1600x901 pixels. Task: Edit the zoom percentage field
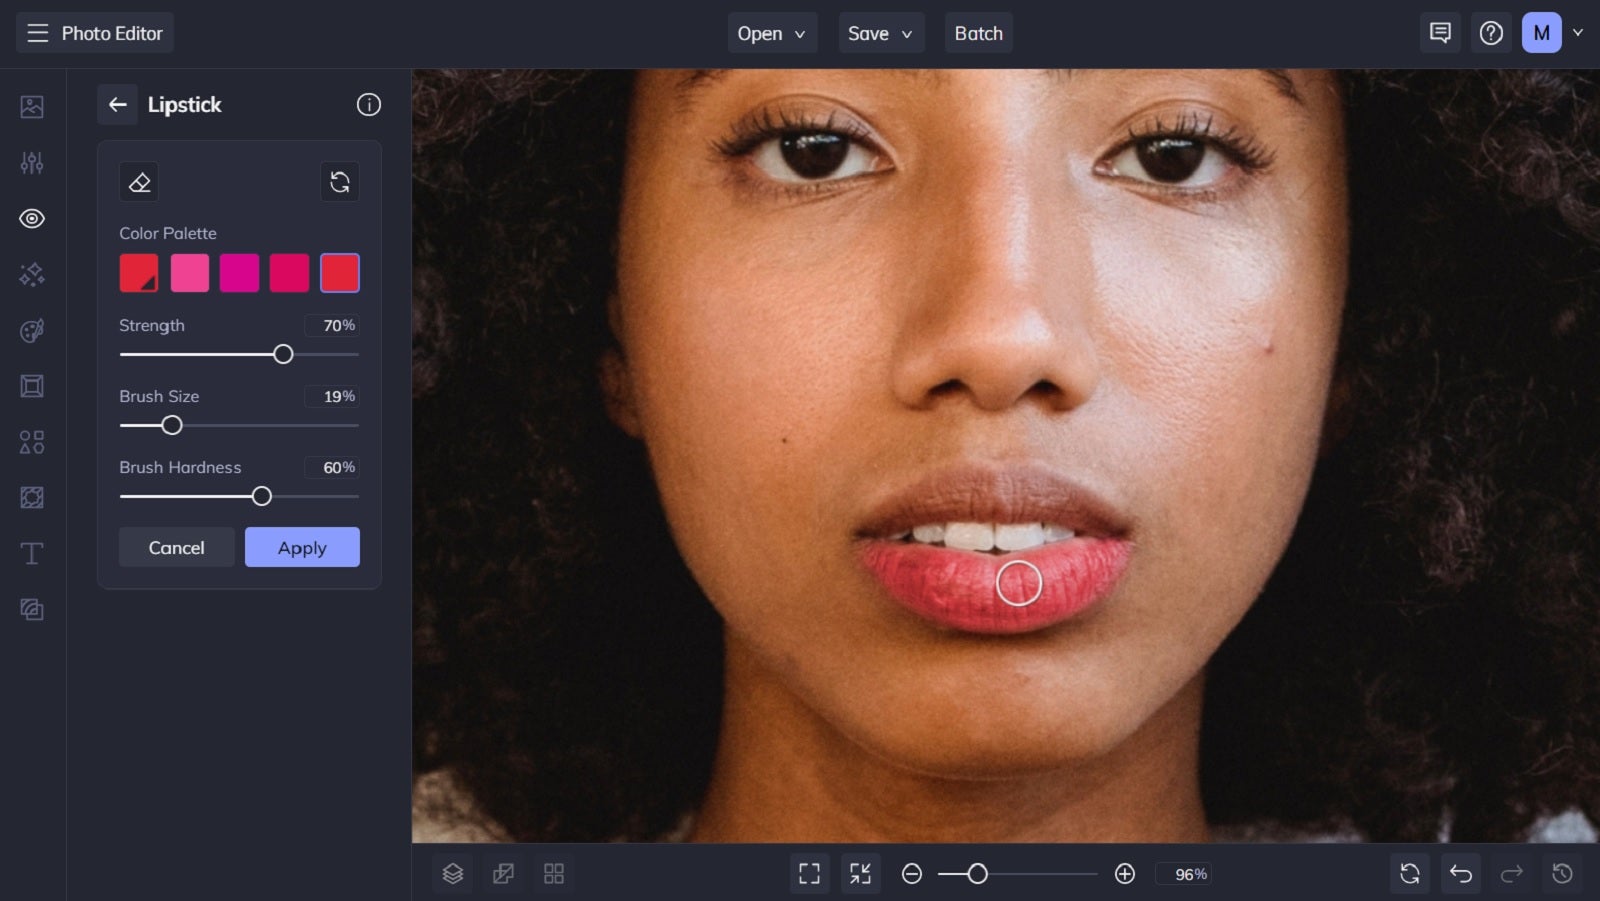point(1185,873)
